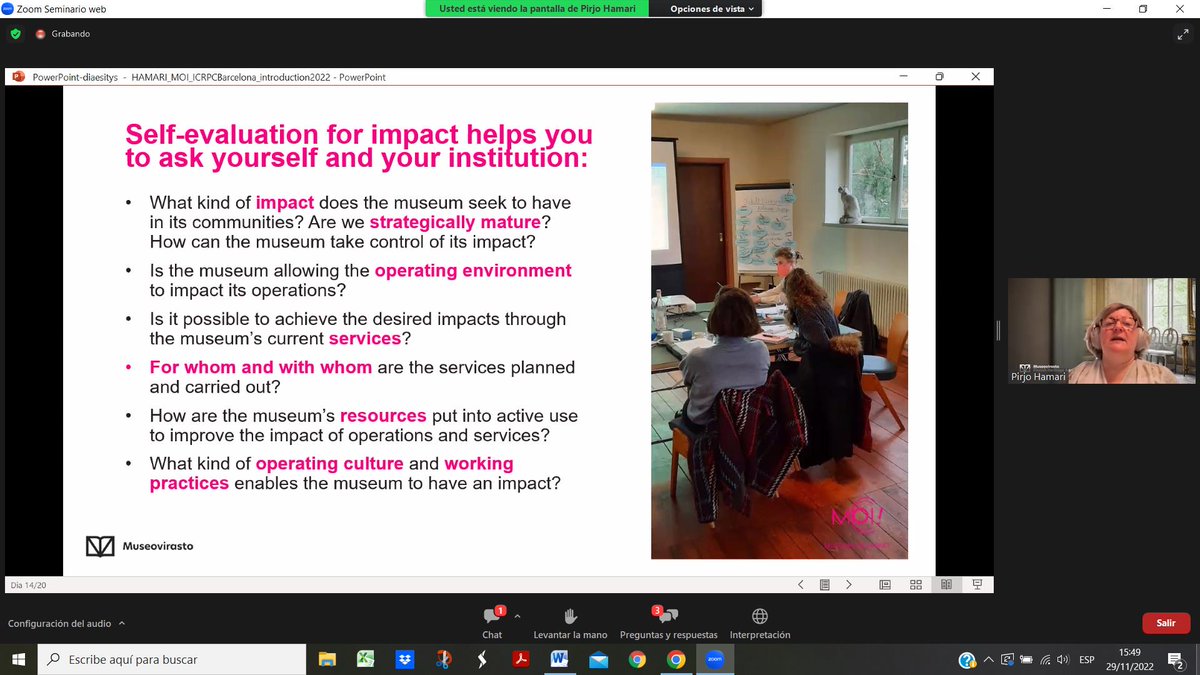Click the PowerPoint window title bar text
This screenshot has width=1200, height=675.
coord(208,76)
